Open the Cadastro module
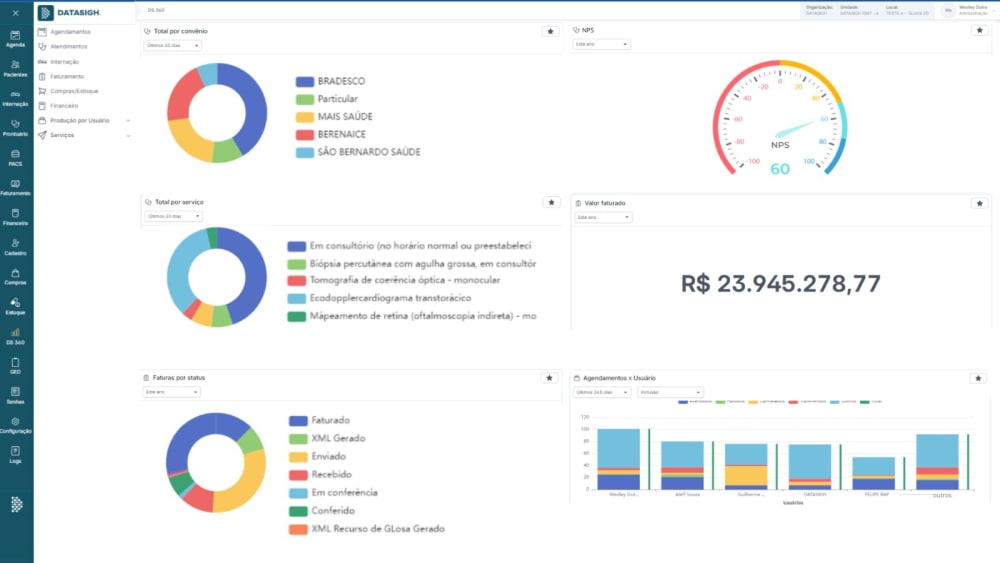Image resolution: width=1000 pixels, height=563 pixels. [15, 247]
